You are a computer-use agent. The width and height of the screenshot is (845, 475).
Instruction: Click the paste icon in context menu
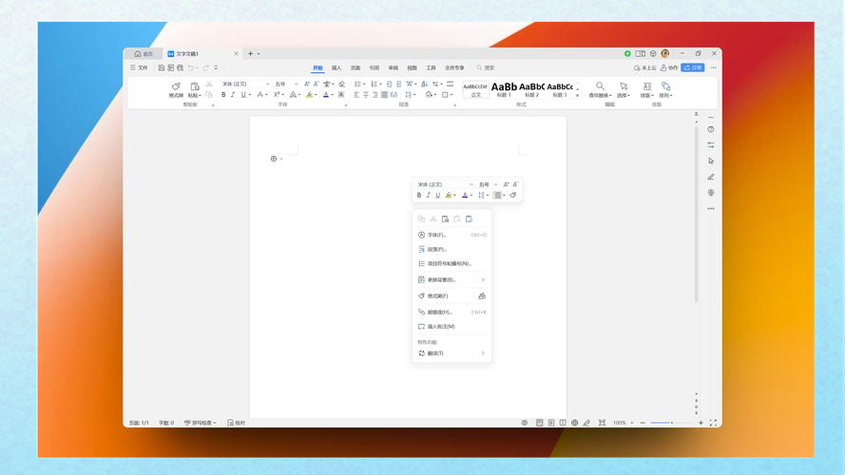coord(445,219)
